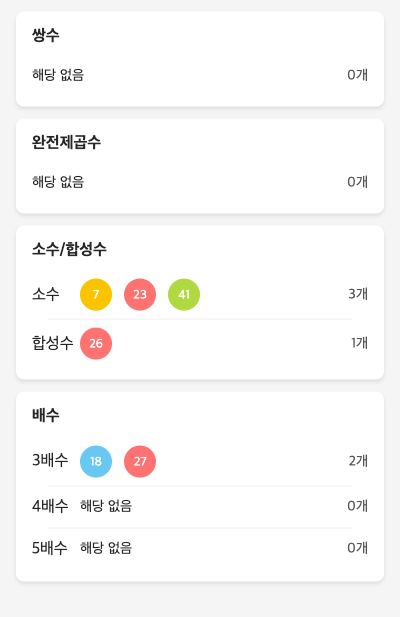Choose the 3배수 row label
The image size is (400, 617).
50,460
